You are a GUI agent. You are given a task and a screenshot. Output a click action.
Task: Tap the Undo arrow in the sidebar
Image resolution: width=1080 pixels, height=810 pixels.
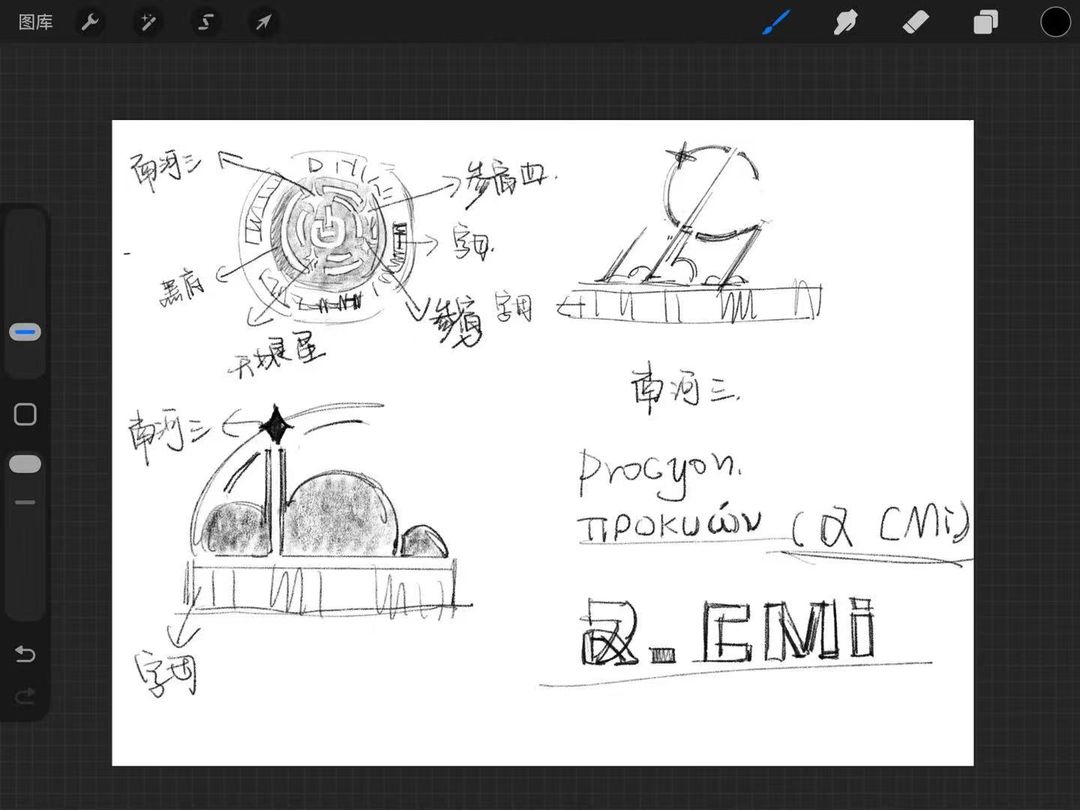pos(25,654)
